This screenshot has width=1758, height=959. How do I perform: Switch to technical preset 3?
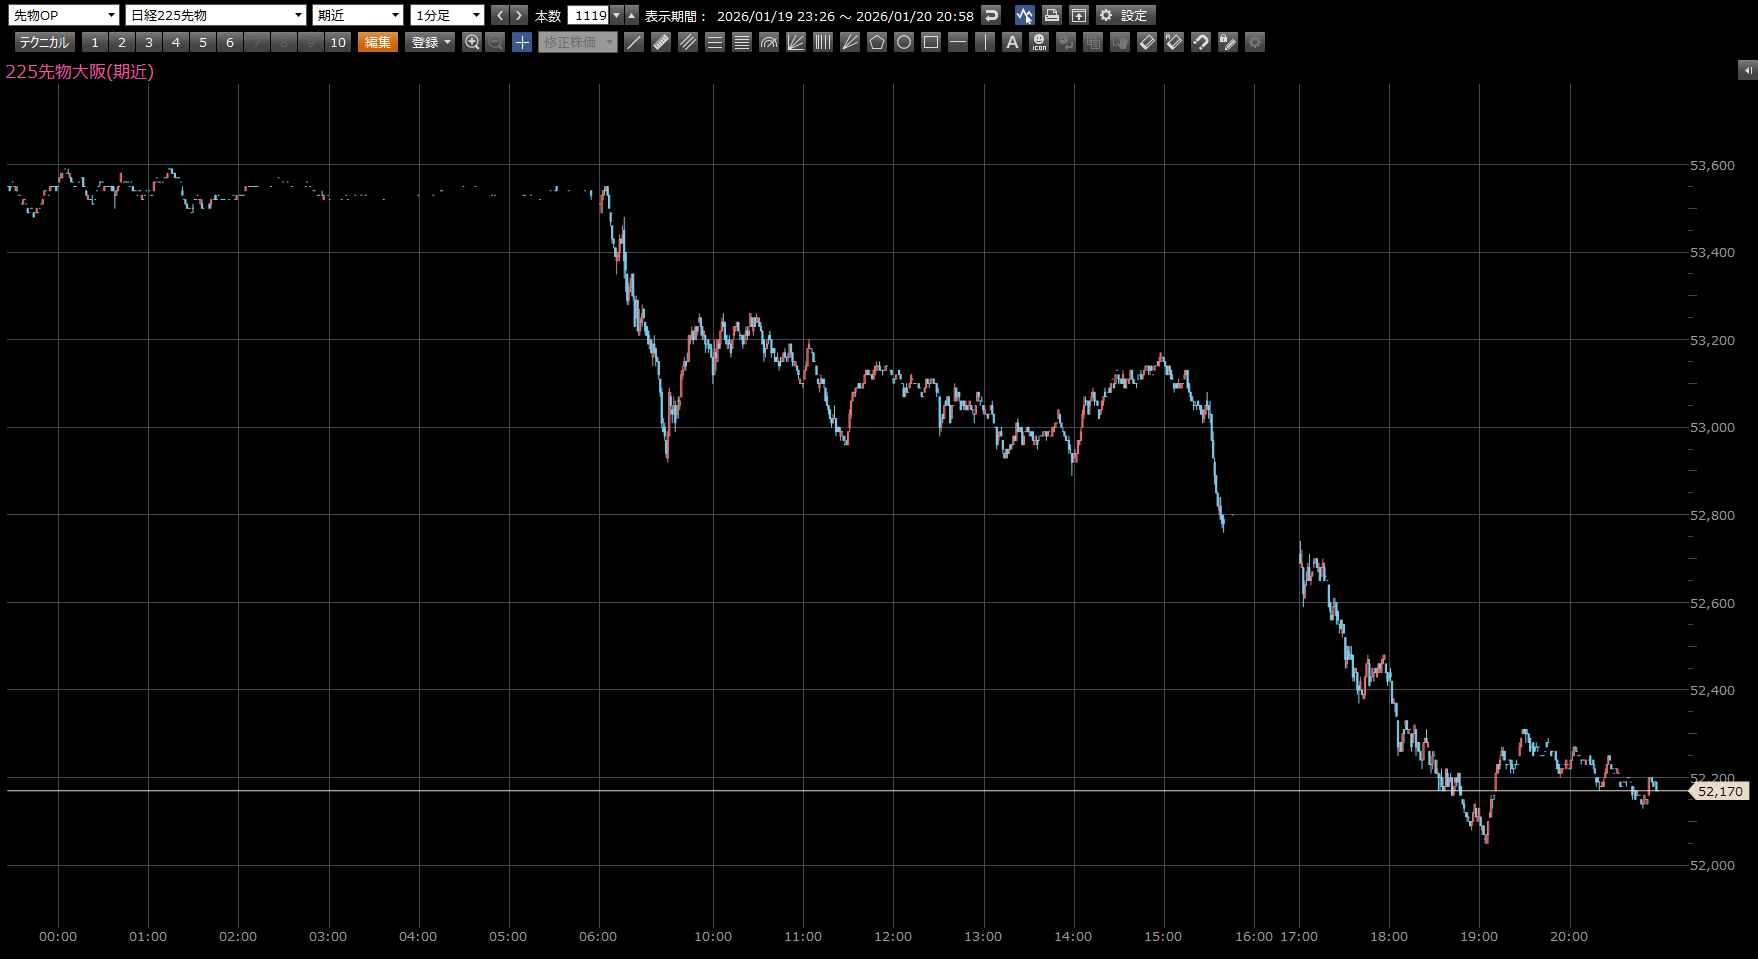pyautogui.click(x=149, y=42)
